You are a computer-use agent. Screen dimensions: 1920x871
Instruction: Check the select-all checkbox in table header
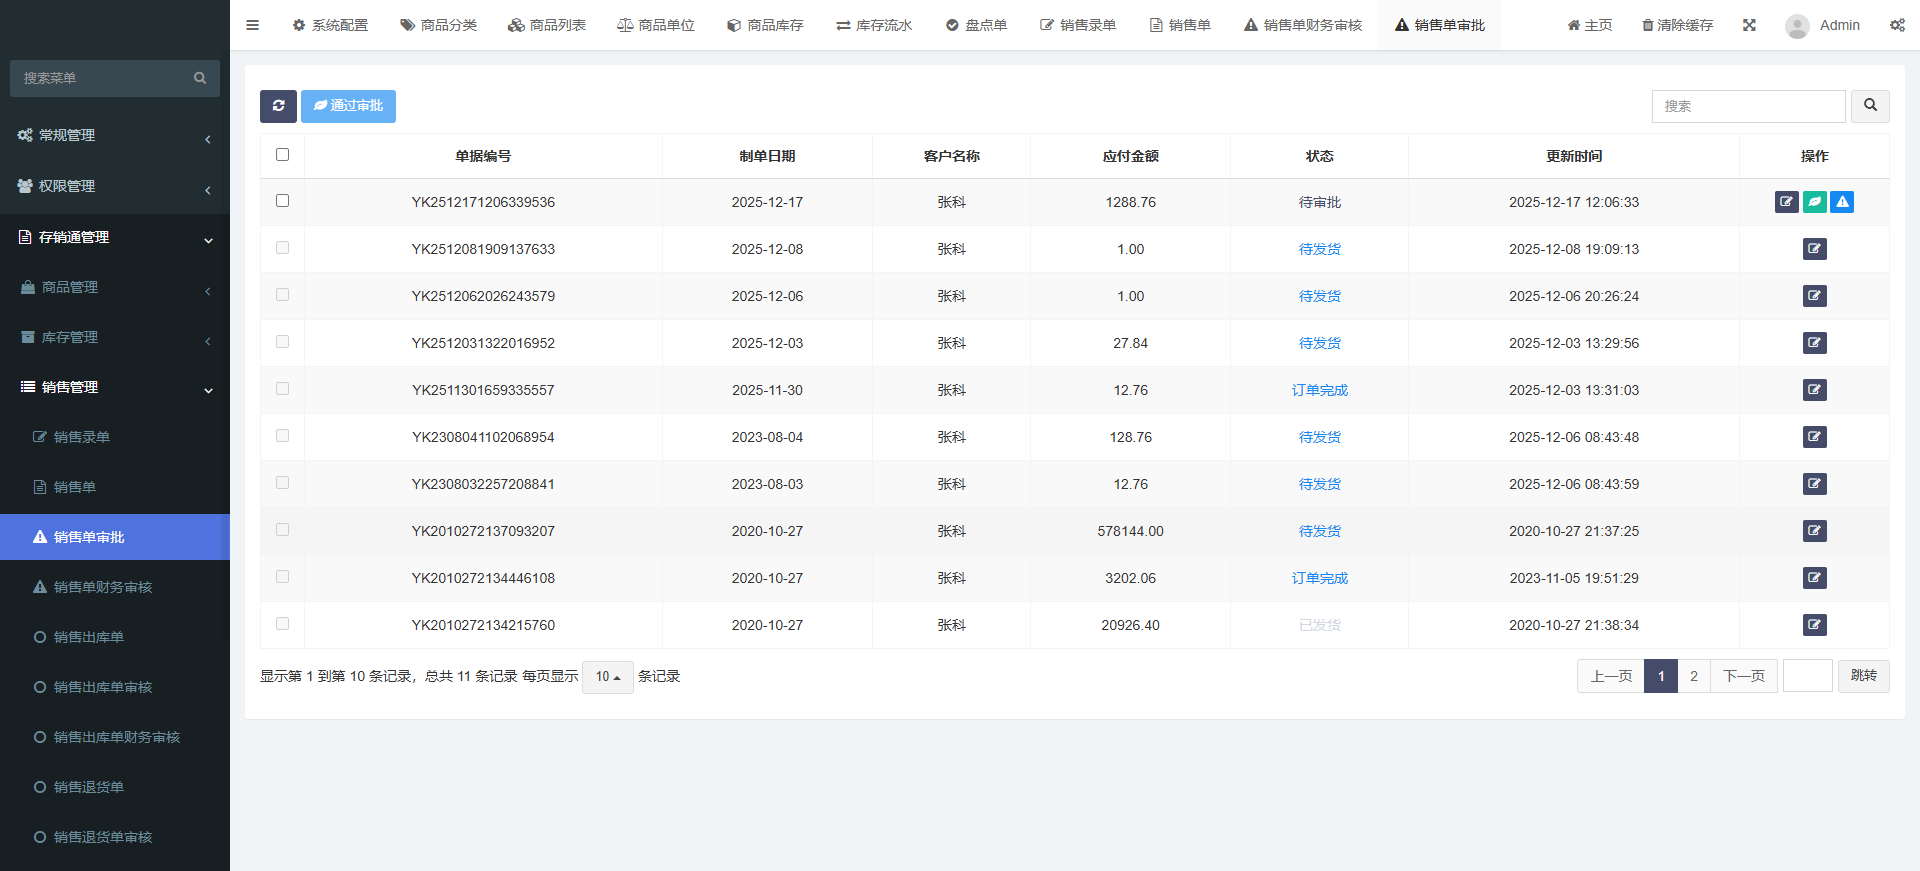282,155
